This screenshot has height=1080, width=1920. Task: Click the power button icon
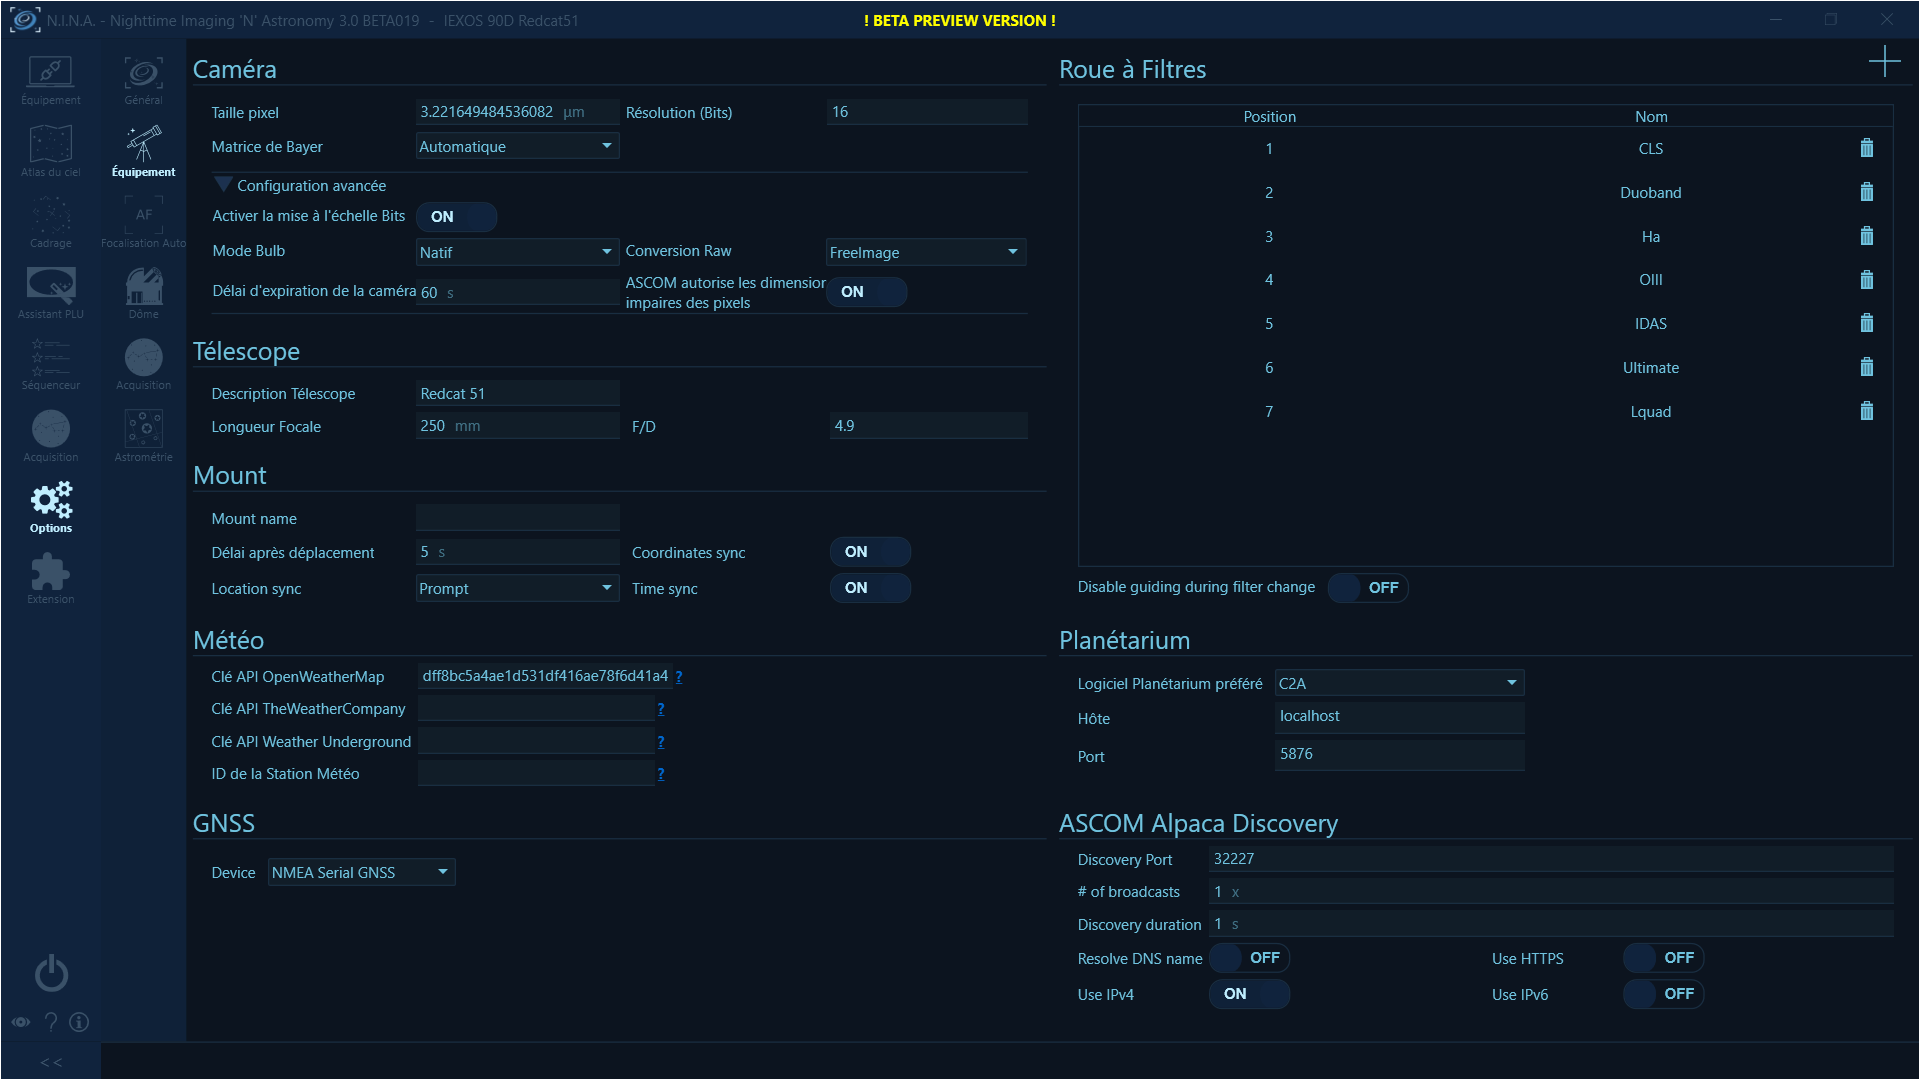(51, 973)
